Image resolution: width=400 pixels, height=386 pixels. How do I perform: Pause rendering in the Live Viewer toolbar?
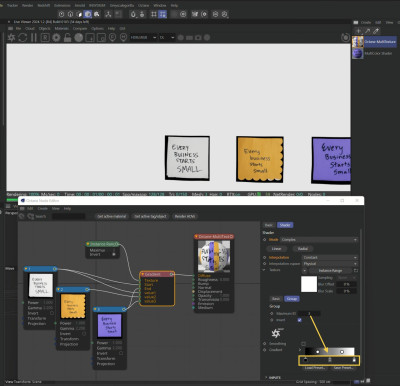(x=34, y=37)
